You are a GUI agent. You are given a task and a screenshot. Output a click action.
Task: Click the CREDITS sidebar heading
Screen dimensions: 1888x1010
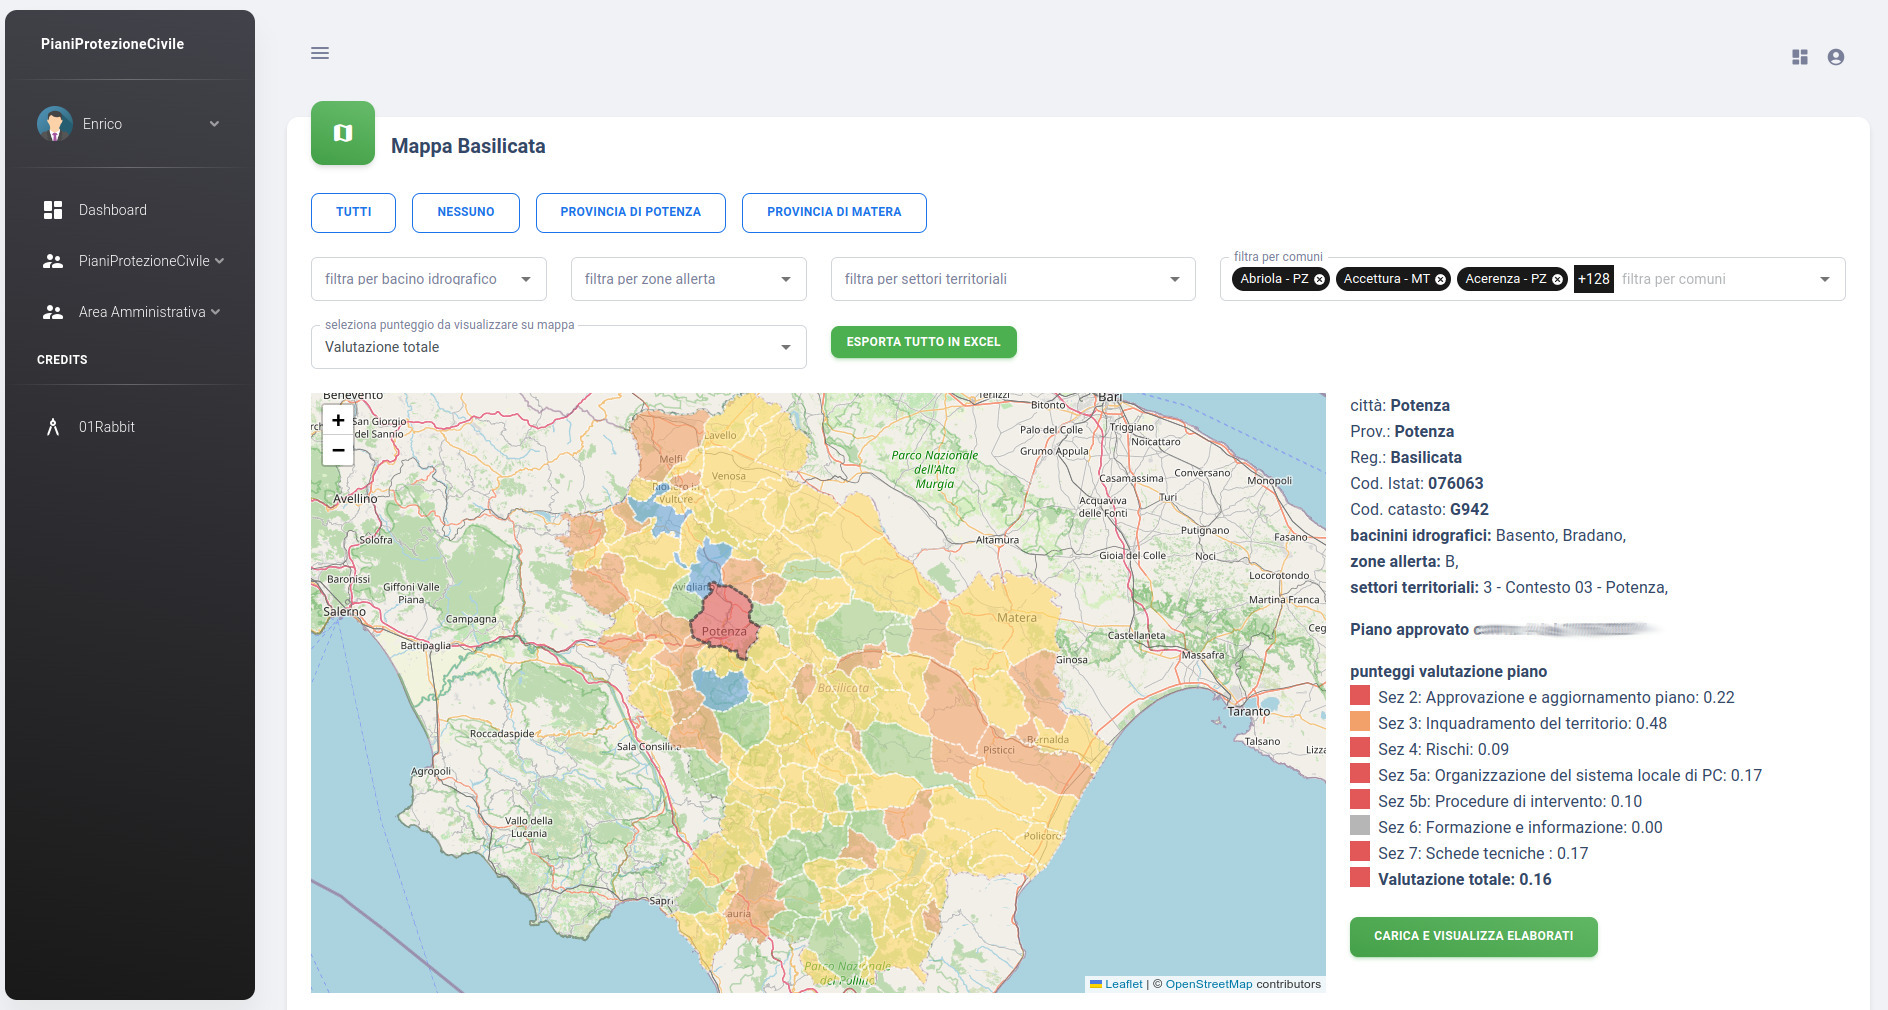[x=62, y=360]
